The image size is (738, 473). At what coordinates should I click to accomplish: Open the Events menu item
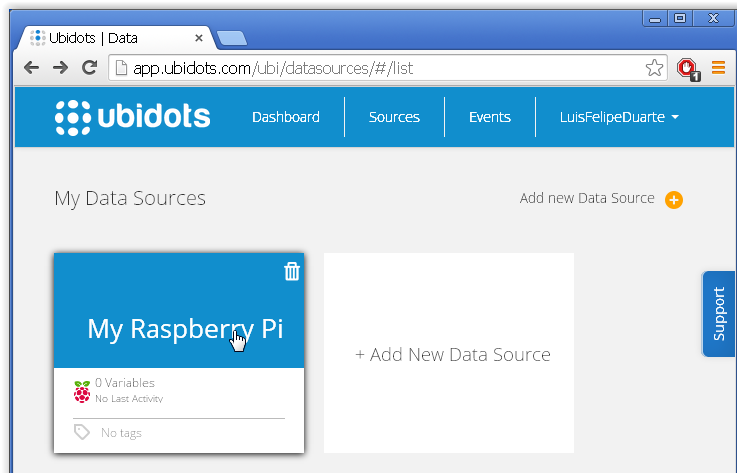click(x=489, y=117)
